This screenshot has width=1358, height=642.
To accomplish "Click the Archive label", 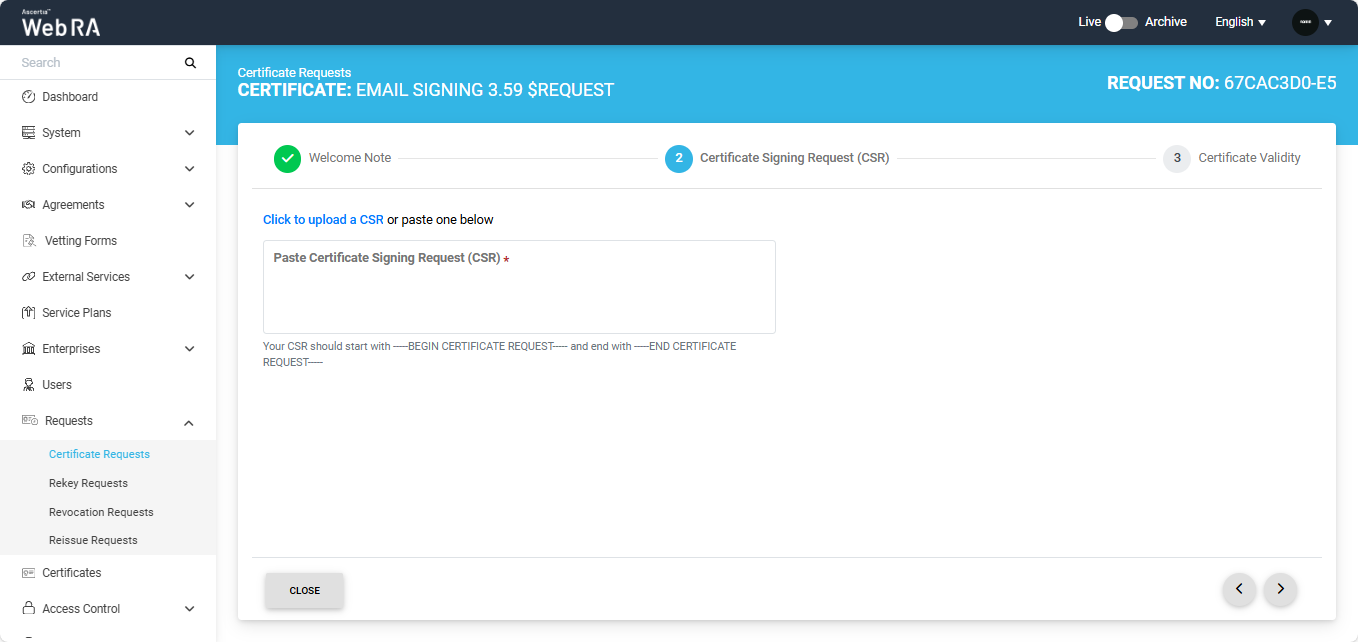I will click(1166, 22).
